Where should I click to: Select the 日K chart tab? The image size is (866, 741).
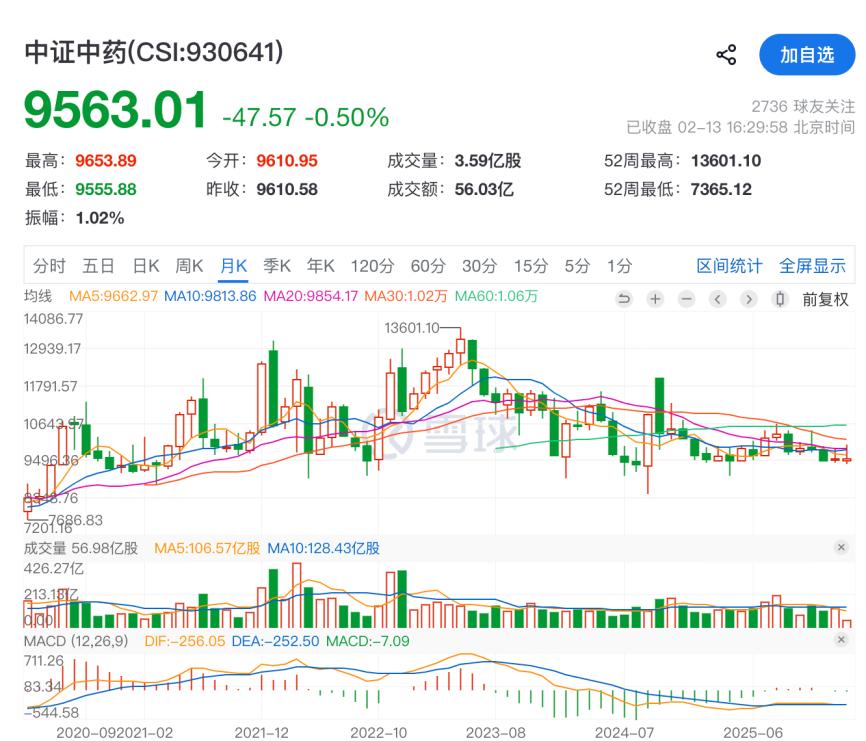tap(146, 266)
